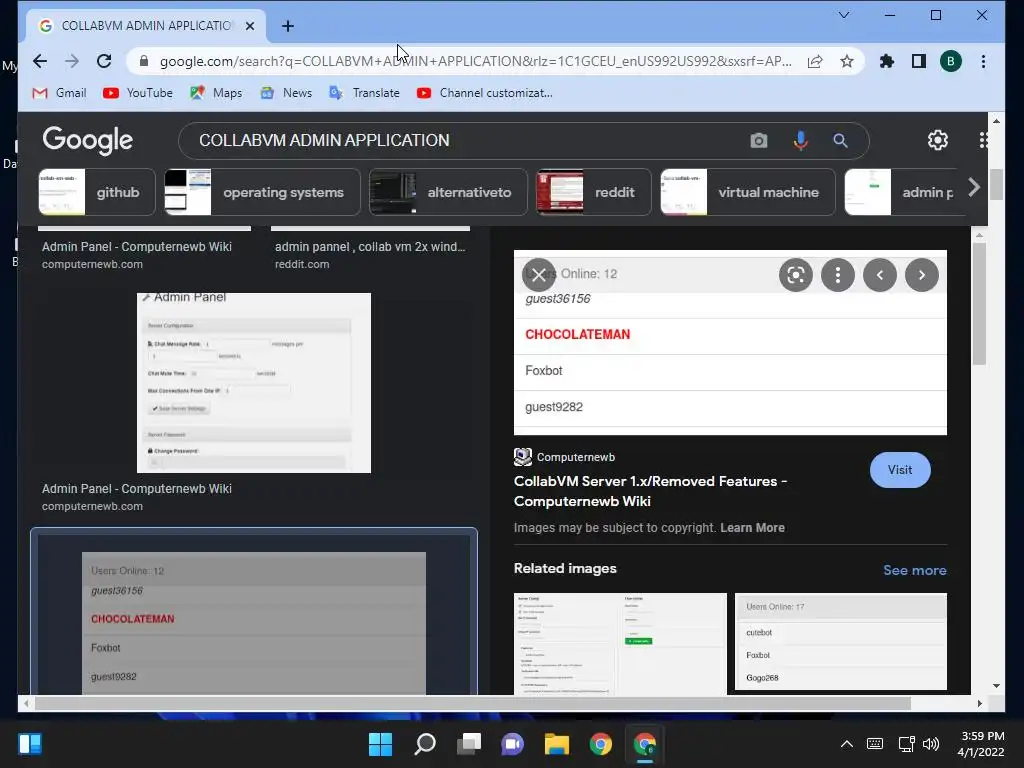Open Gmail bookmark

[59, 93]
